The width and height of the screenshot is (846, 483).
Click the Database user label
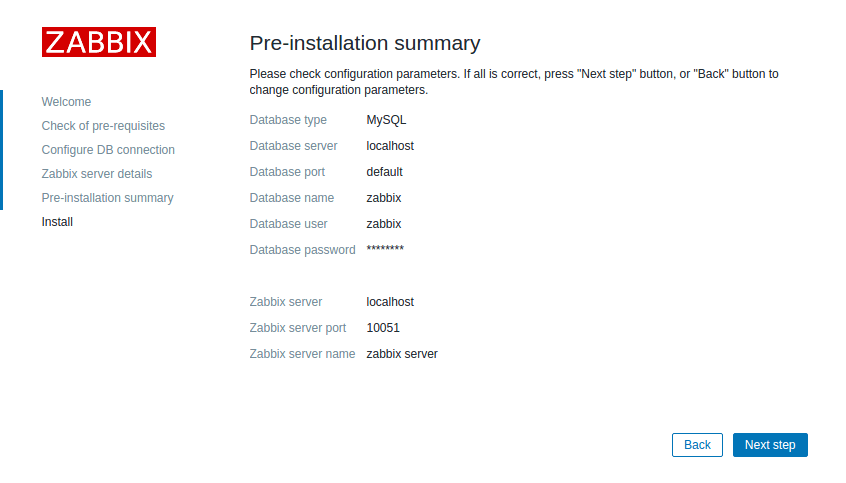click(288, 224)
